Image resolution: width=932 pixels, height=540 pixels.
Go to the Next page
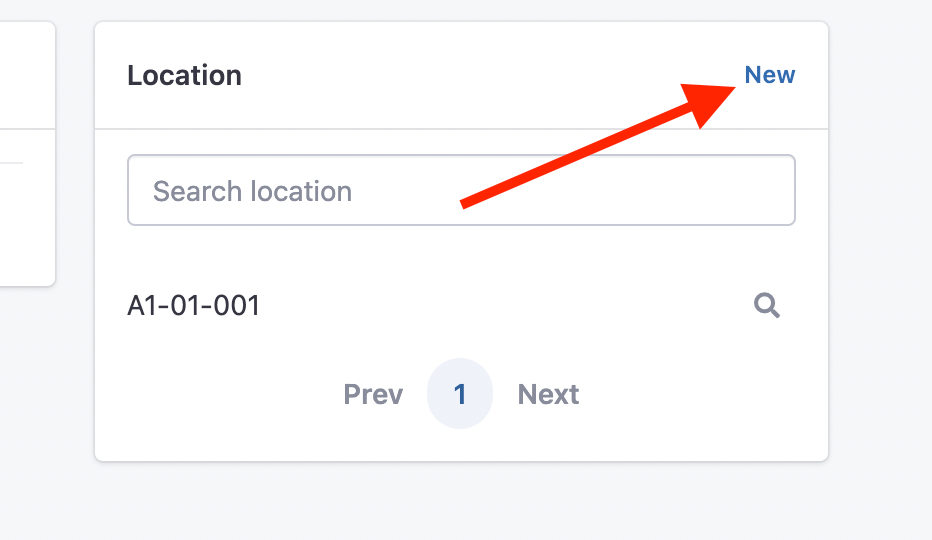tap(548, 394)
